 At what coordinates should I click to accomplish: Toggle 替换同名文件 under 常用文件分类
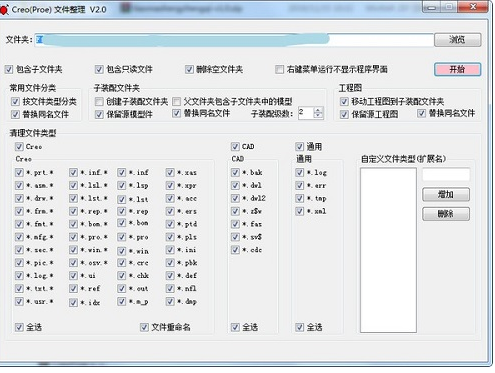coord(15,114)
